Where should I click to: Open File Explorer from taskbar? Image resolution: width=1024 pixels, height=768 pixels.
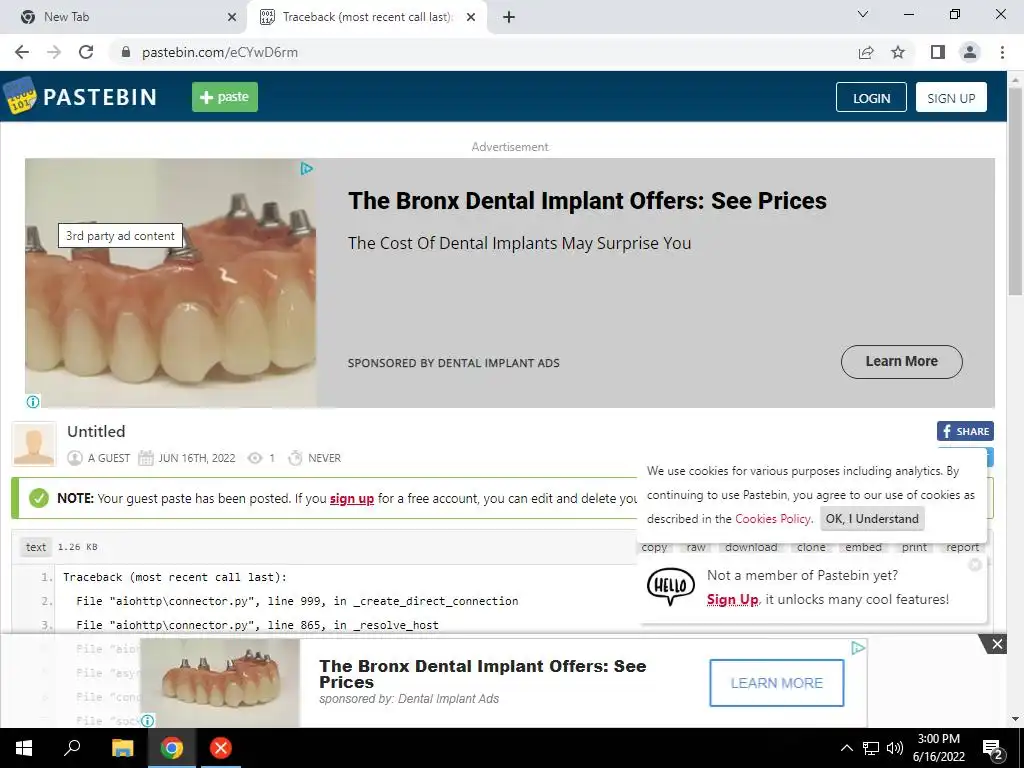[122, 748]
